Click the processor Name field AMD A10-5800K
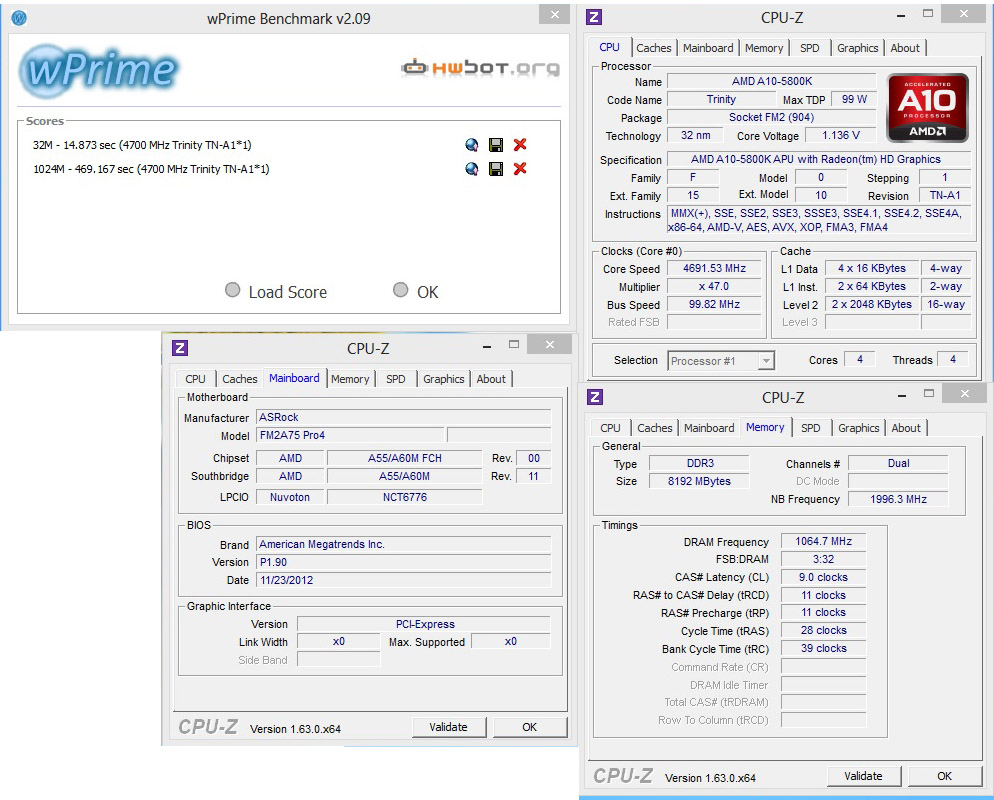The height and width of the screenshot is (800, 994). pos(771,81)
